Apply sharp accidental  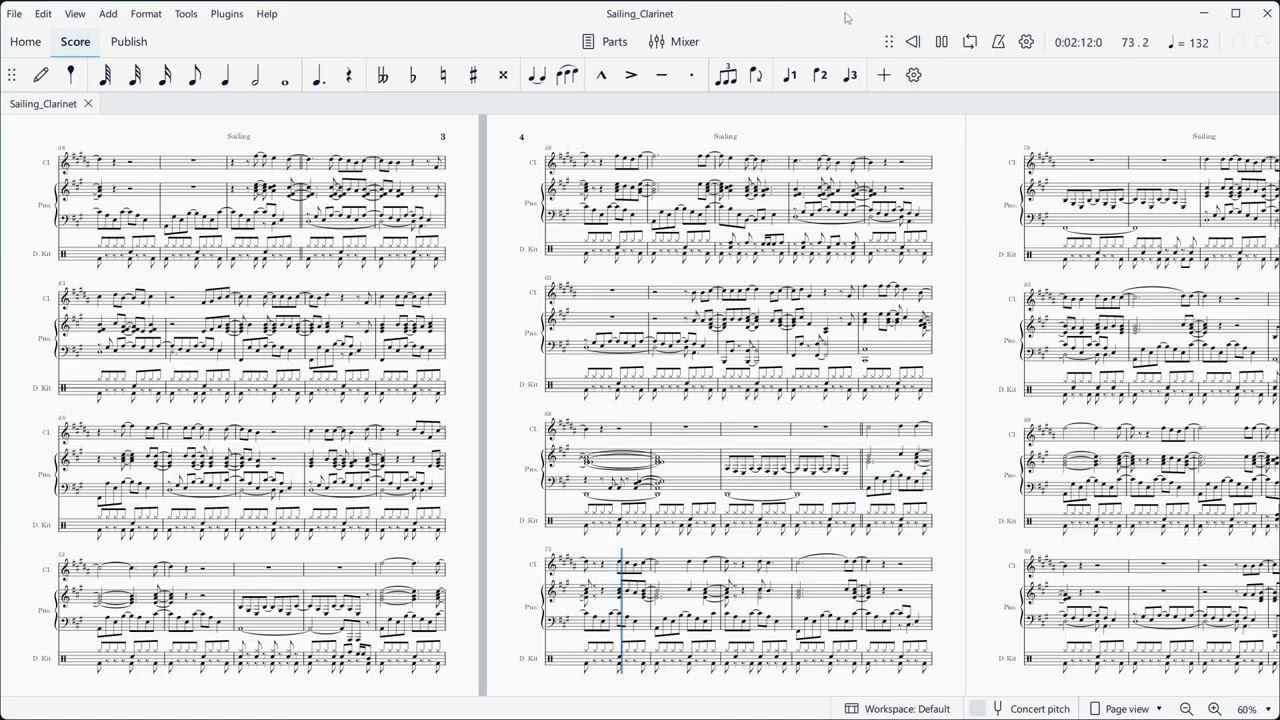(x=473, y=75)
